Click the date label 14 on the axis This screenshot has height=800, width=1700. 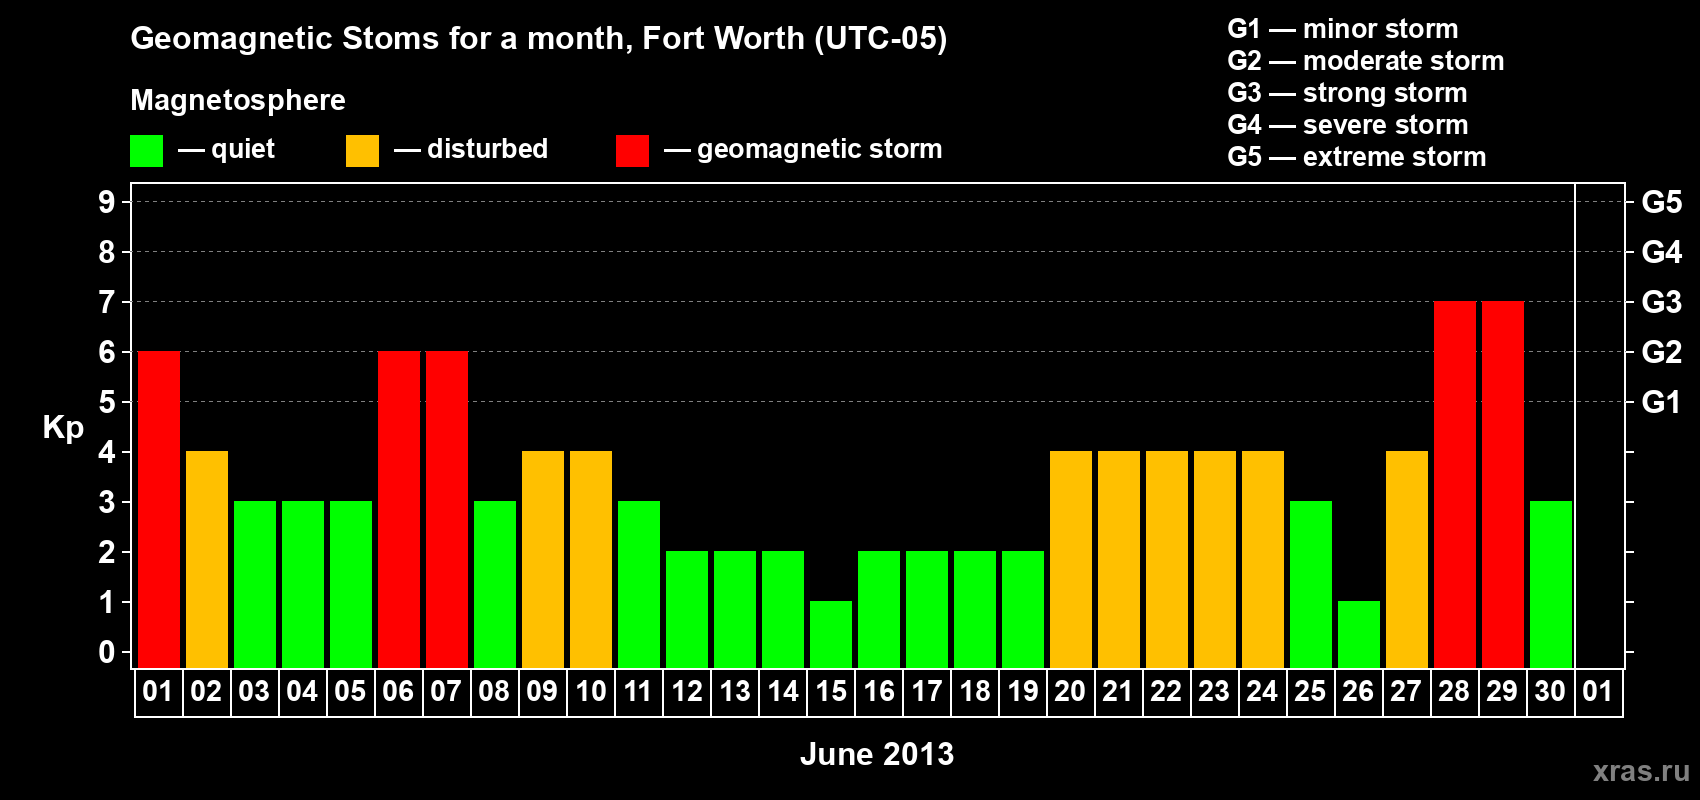click(x=783, y=692)
